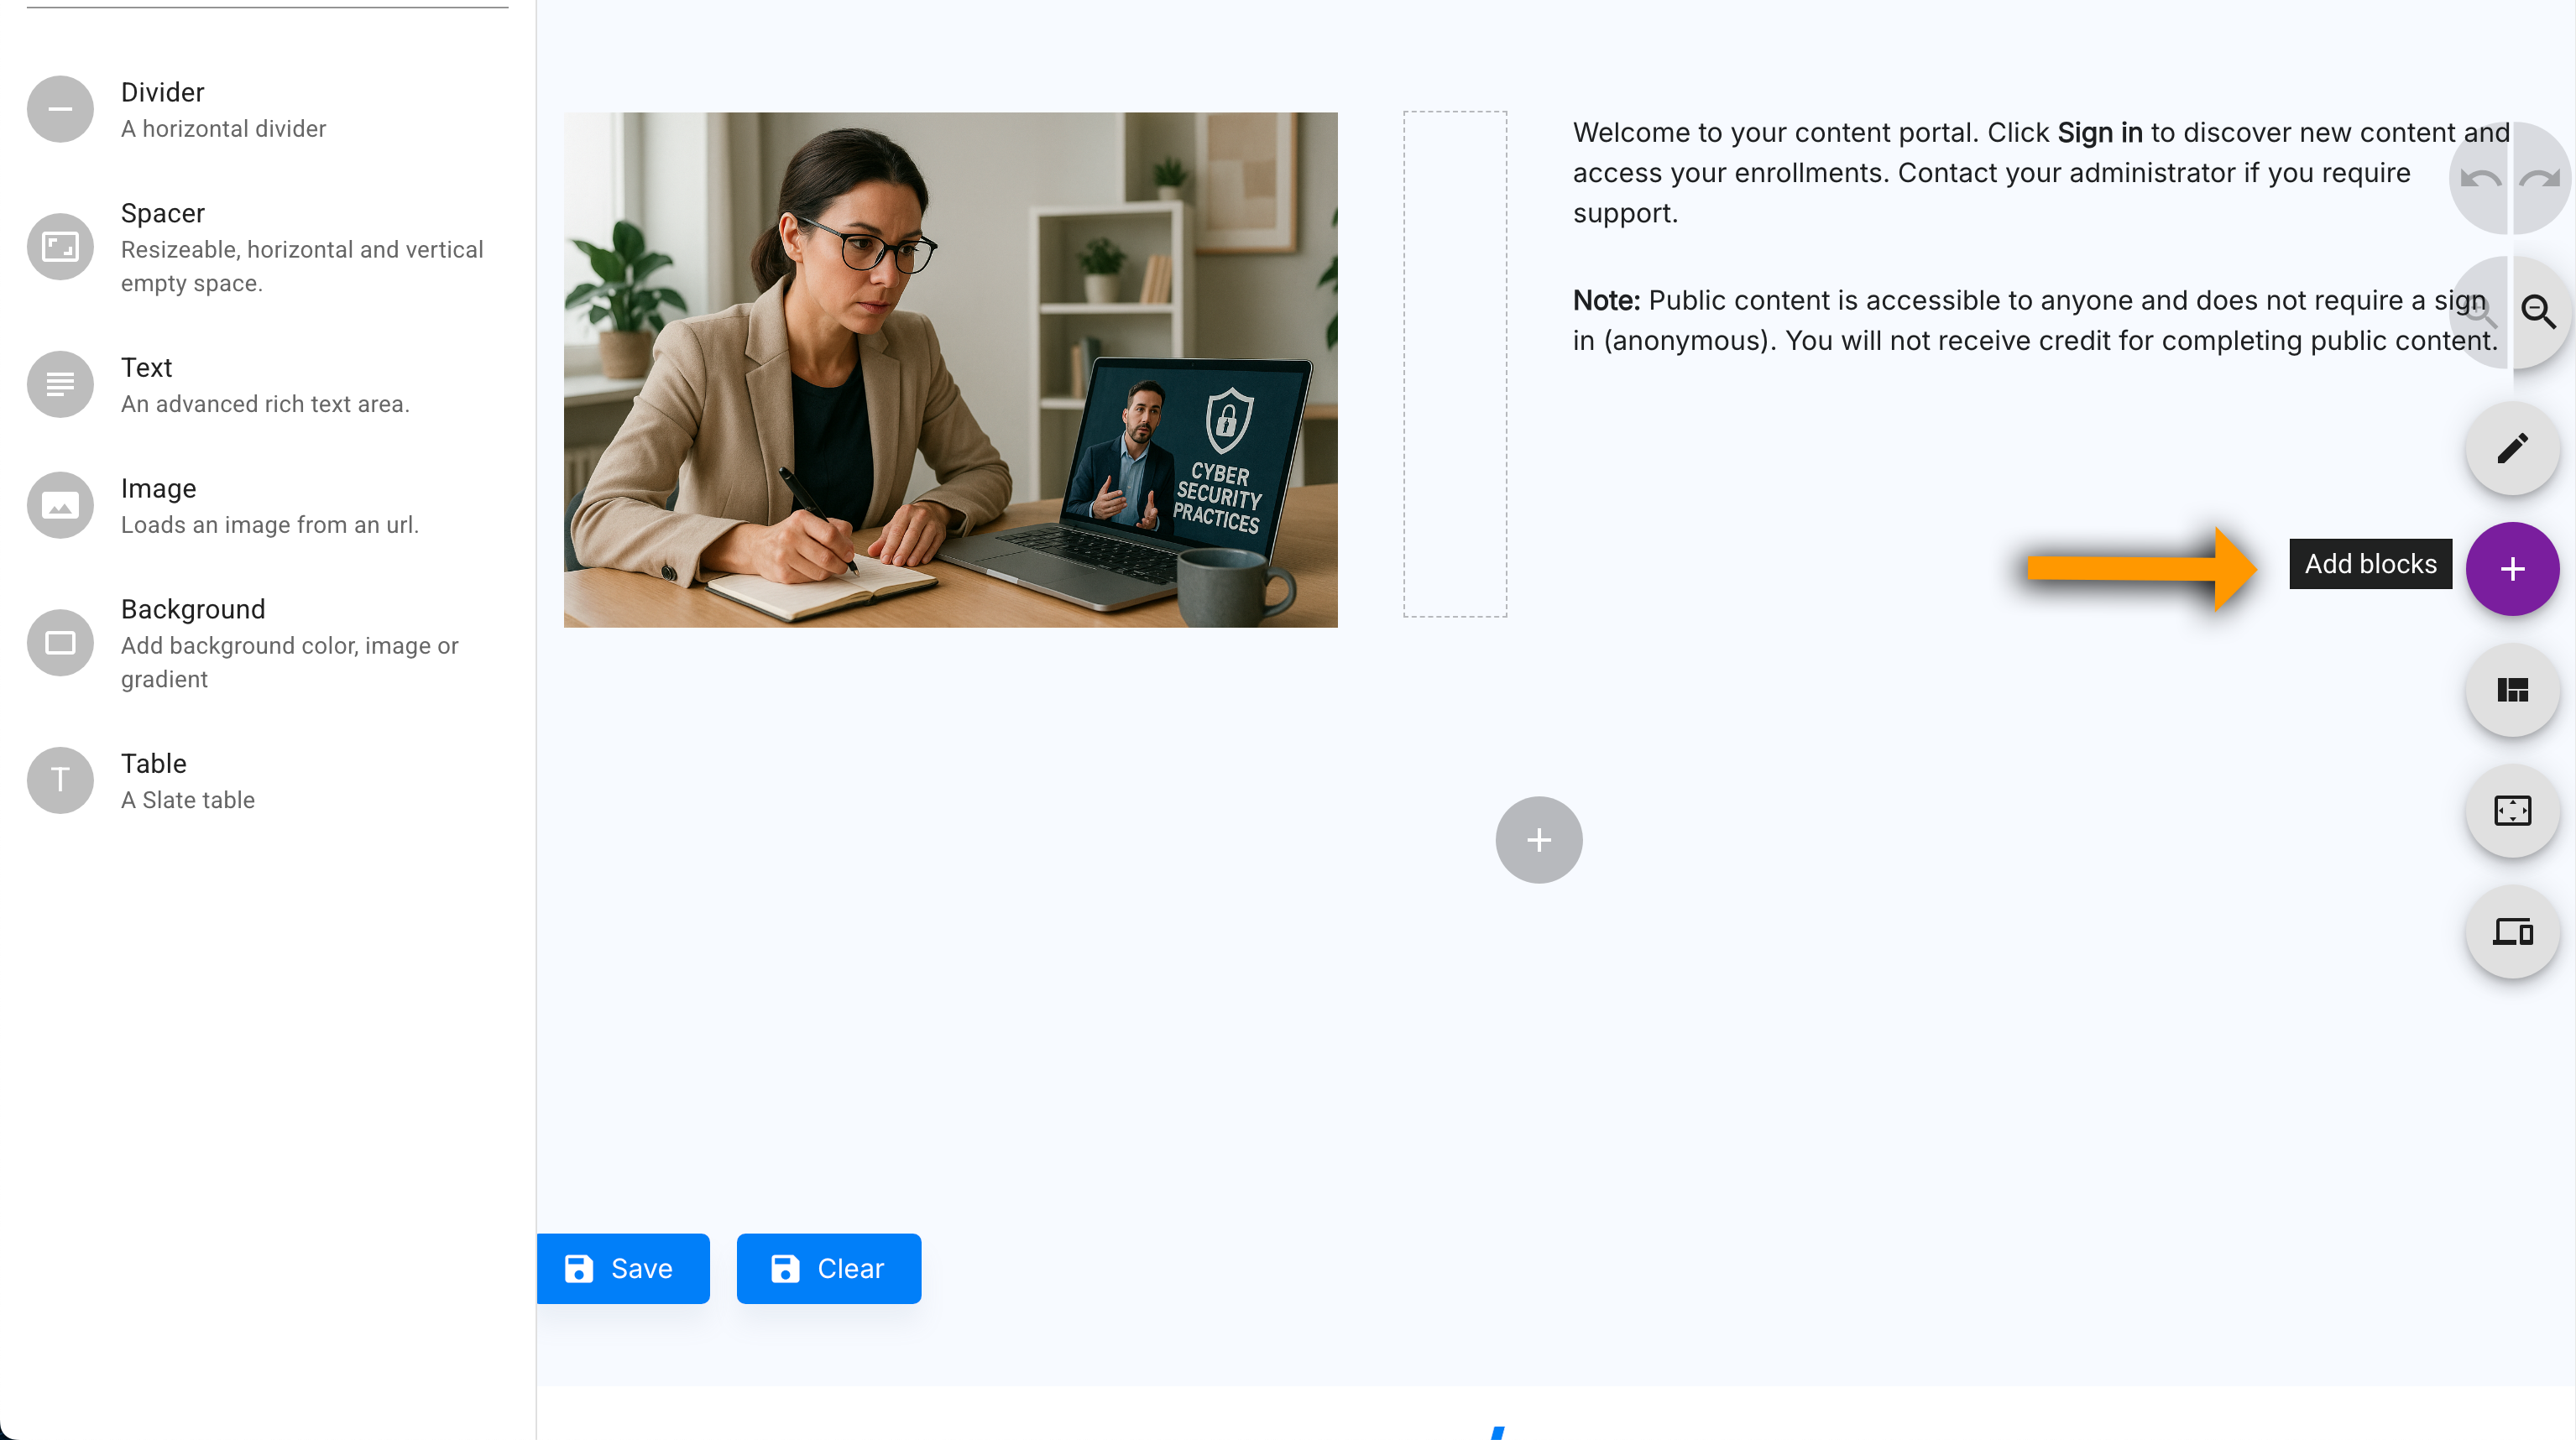Click the zoom out magnifier icon
This screenshot has height=1440, width=2576.
(2538, 312)
